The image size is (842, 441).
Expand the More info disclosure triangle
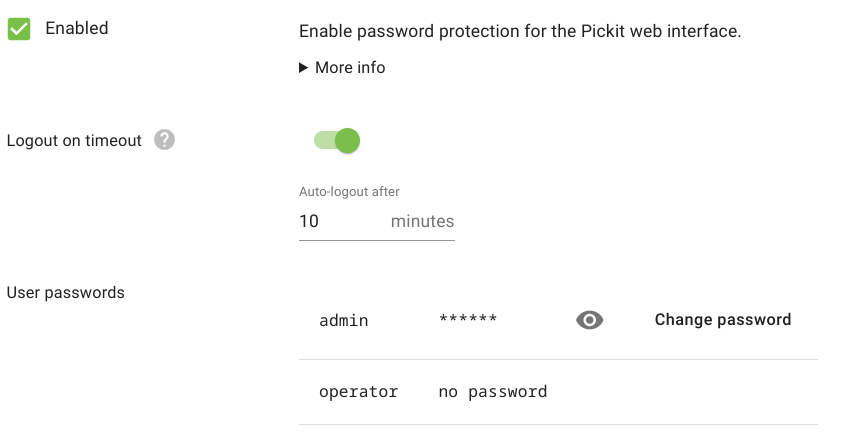pyautogui.click(x=304, y=68)
